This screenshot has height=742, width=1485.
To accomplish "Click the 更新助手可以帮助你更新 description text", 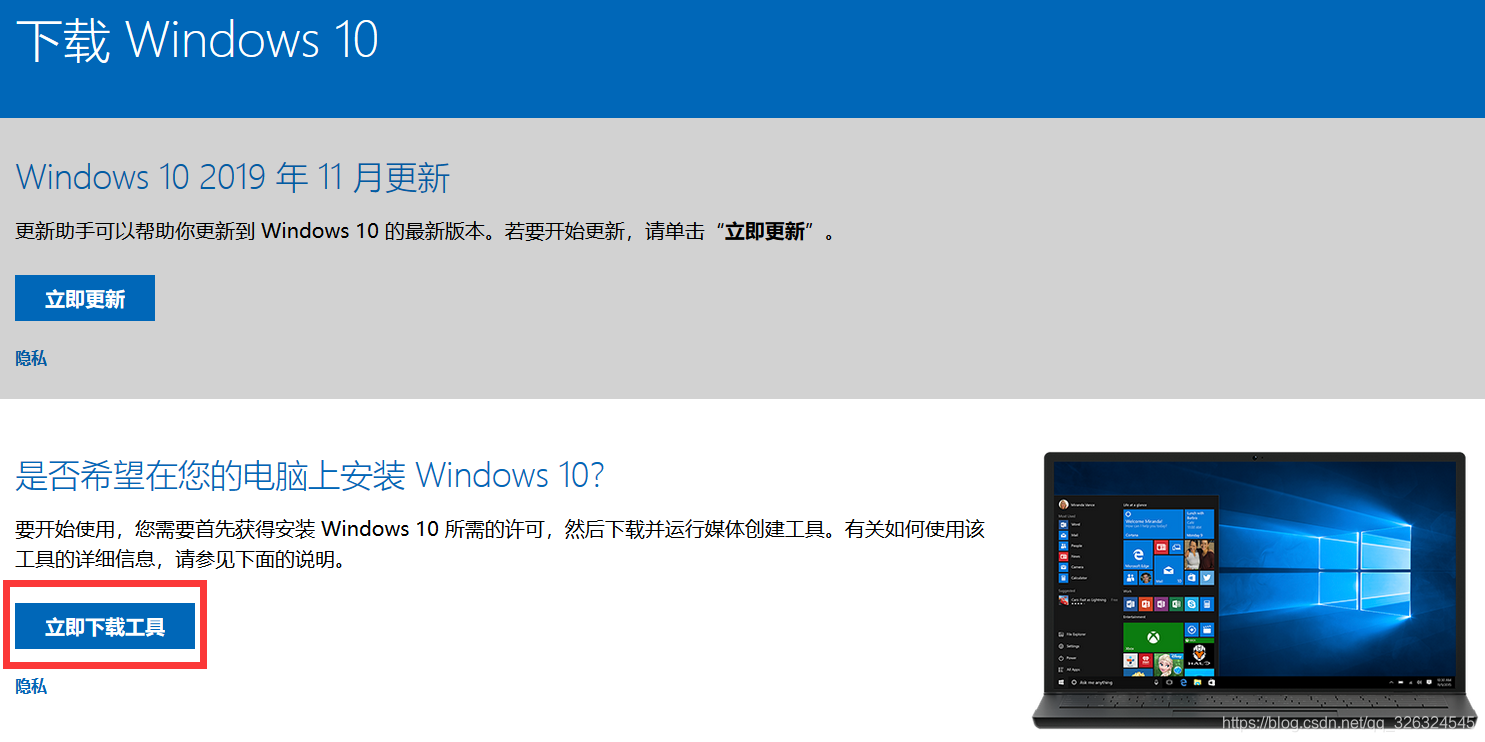I will (x=425, y=232).
